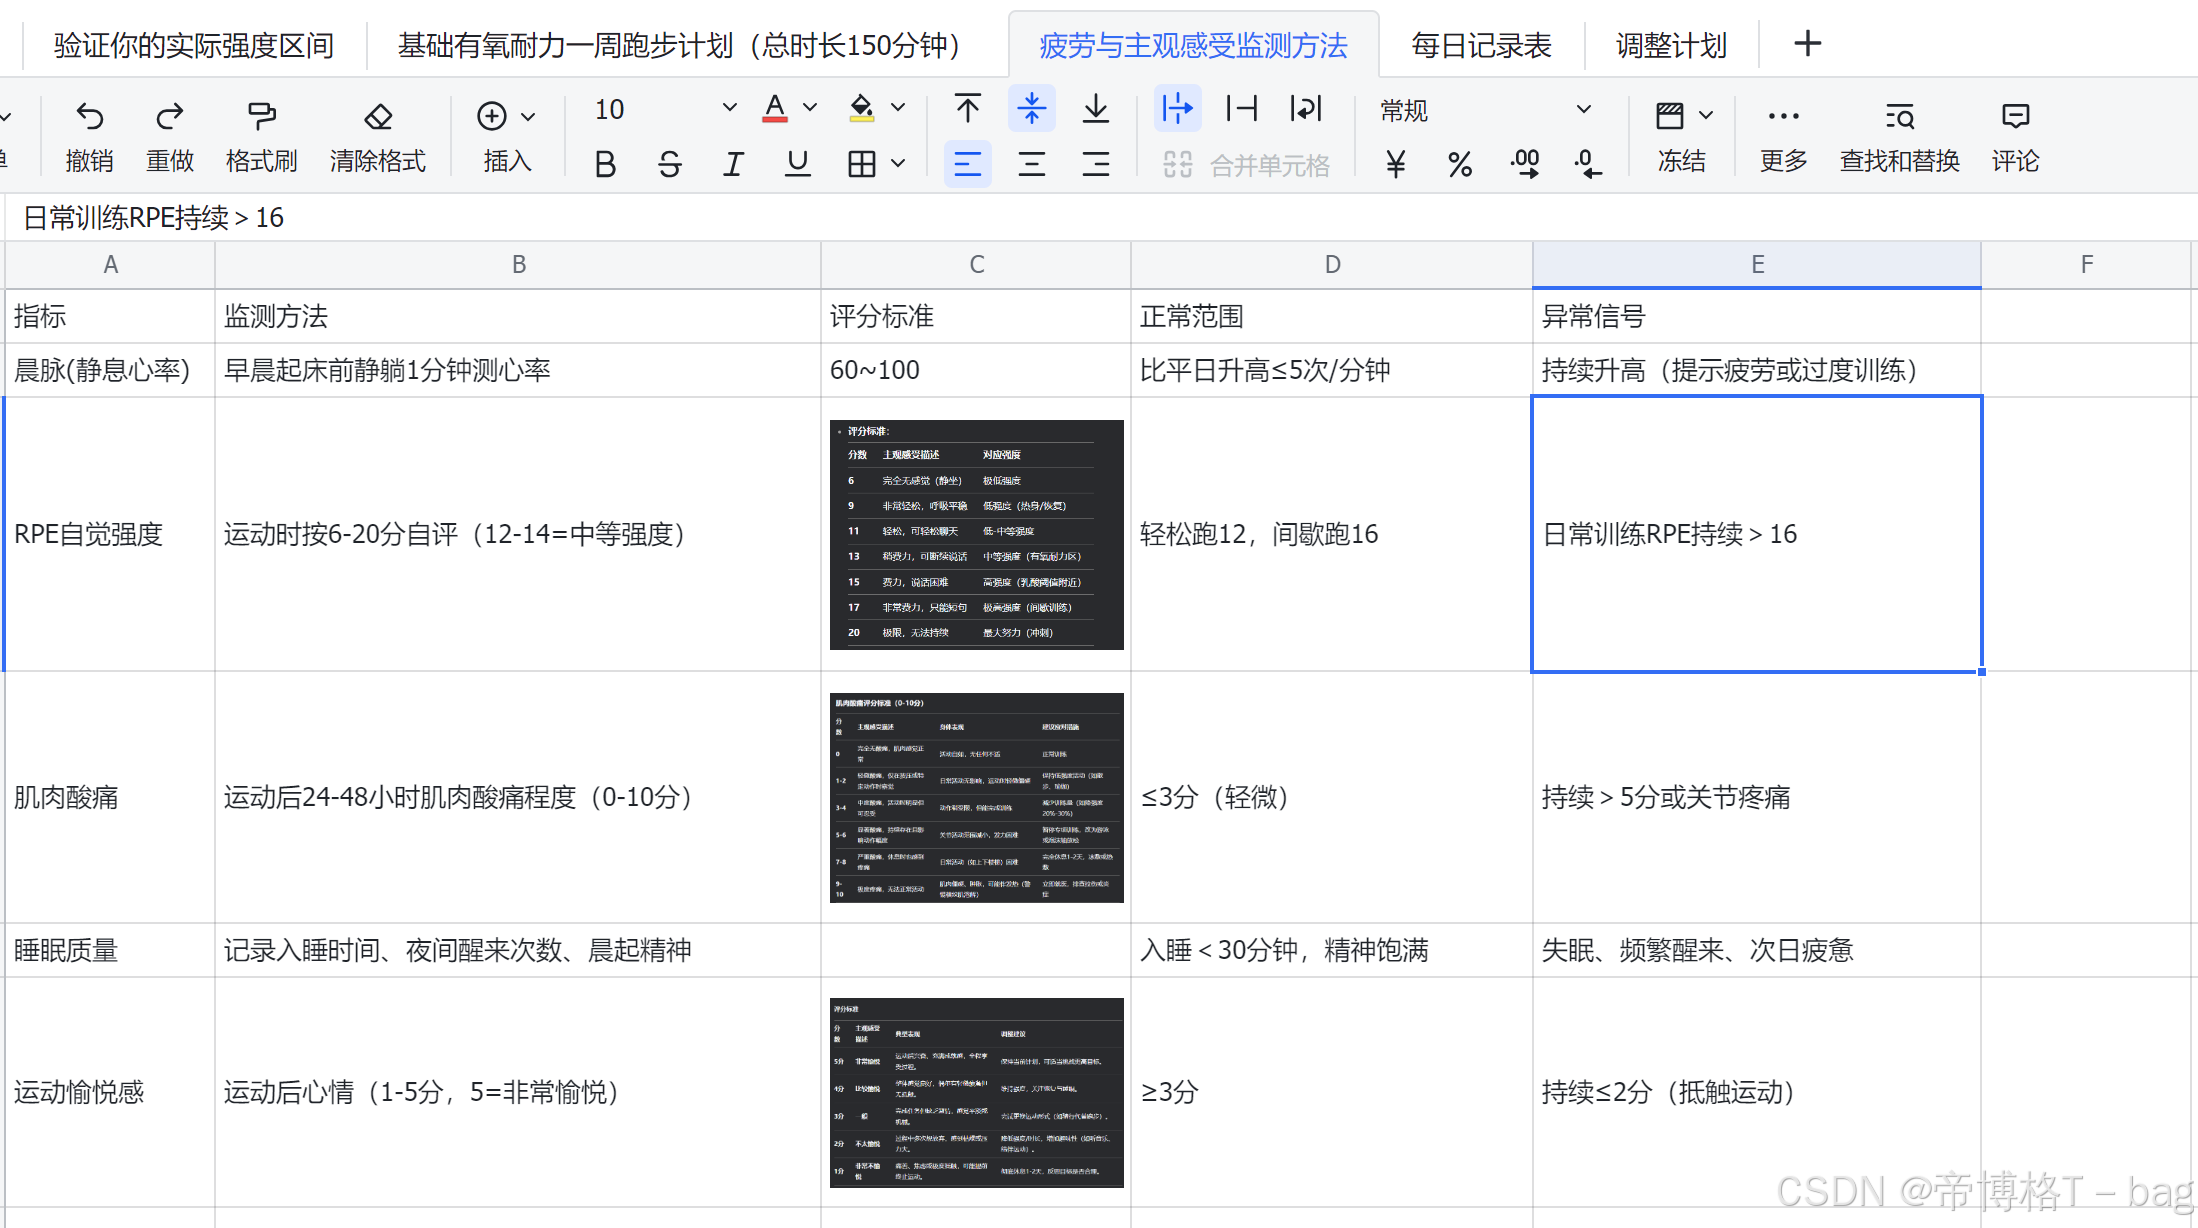Toggle middle vertical alignment
This screenshot has height=1228, width=2198.
1032,109
